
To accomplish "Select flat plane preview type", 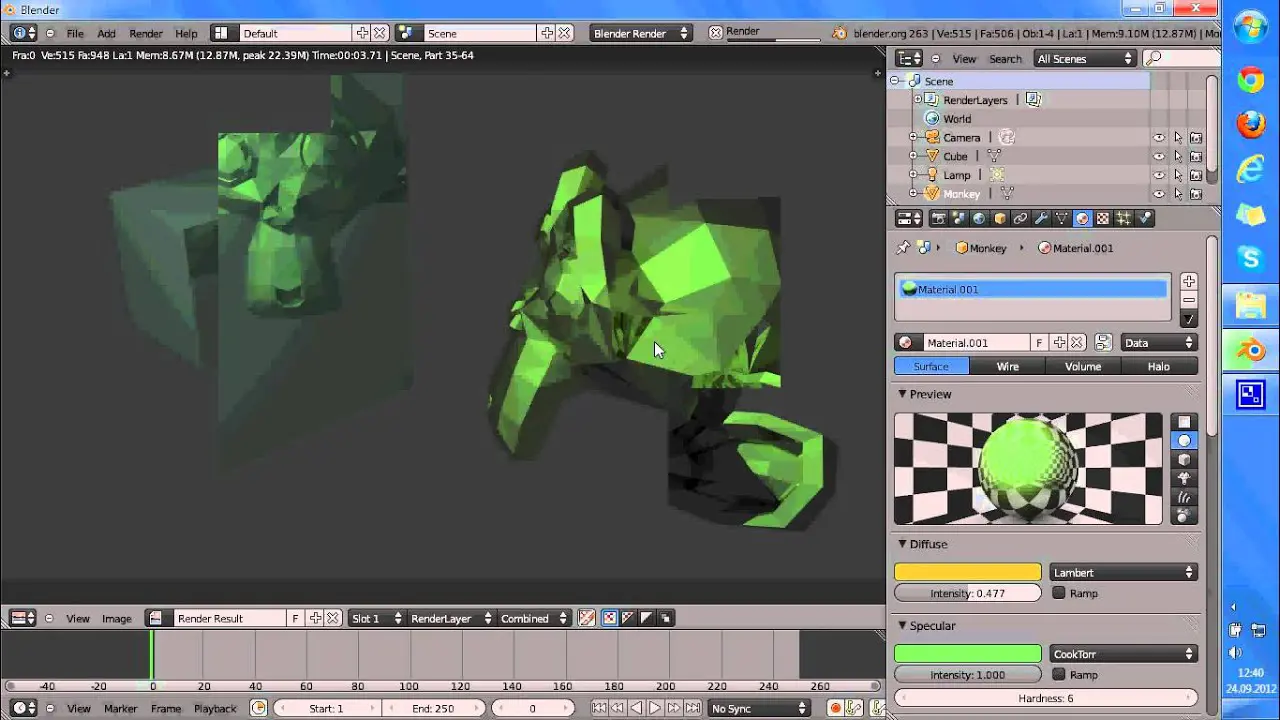I will [x=1184, y=422].
